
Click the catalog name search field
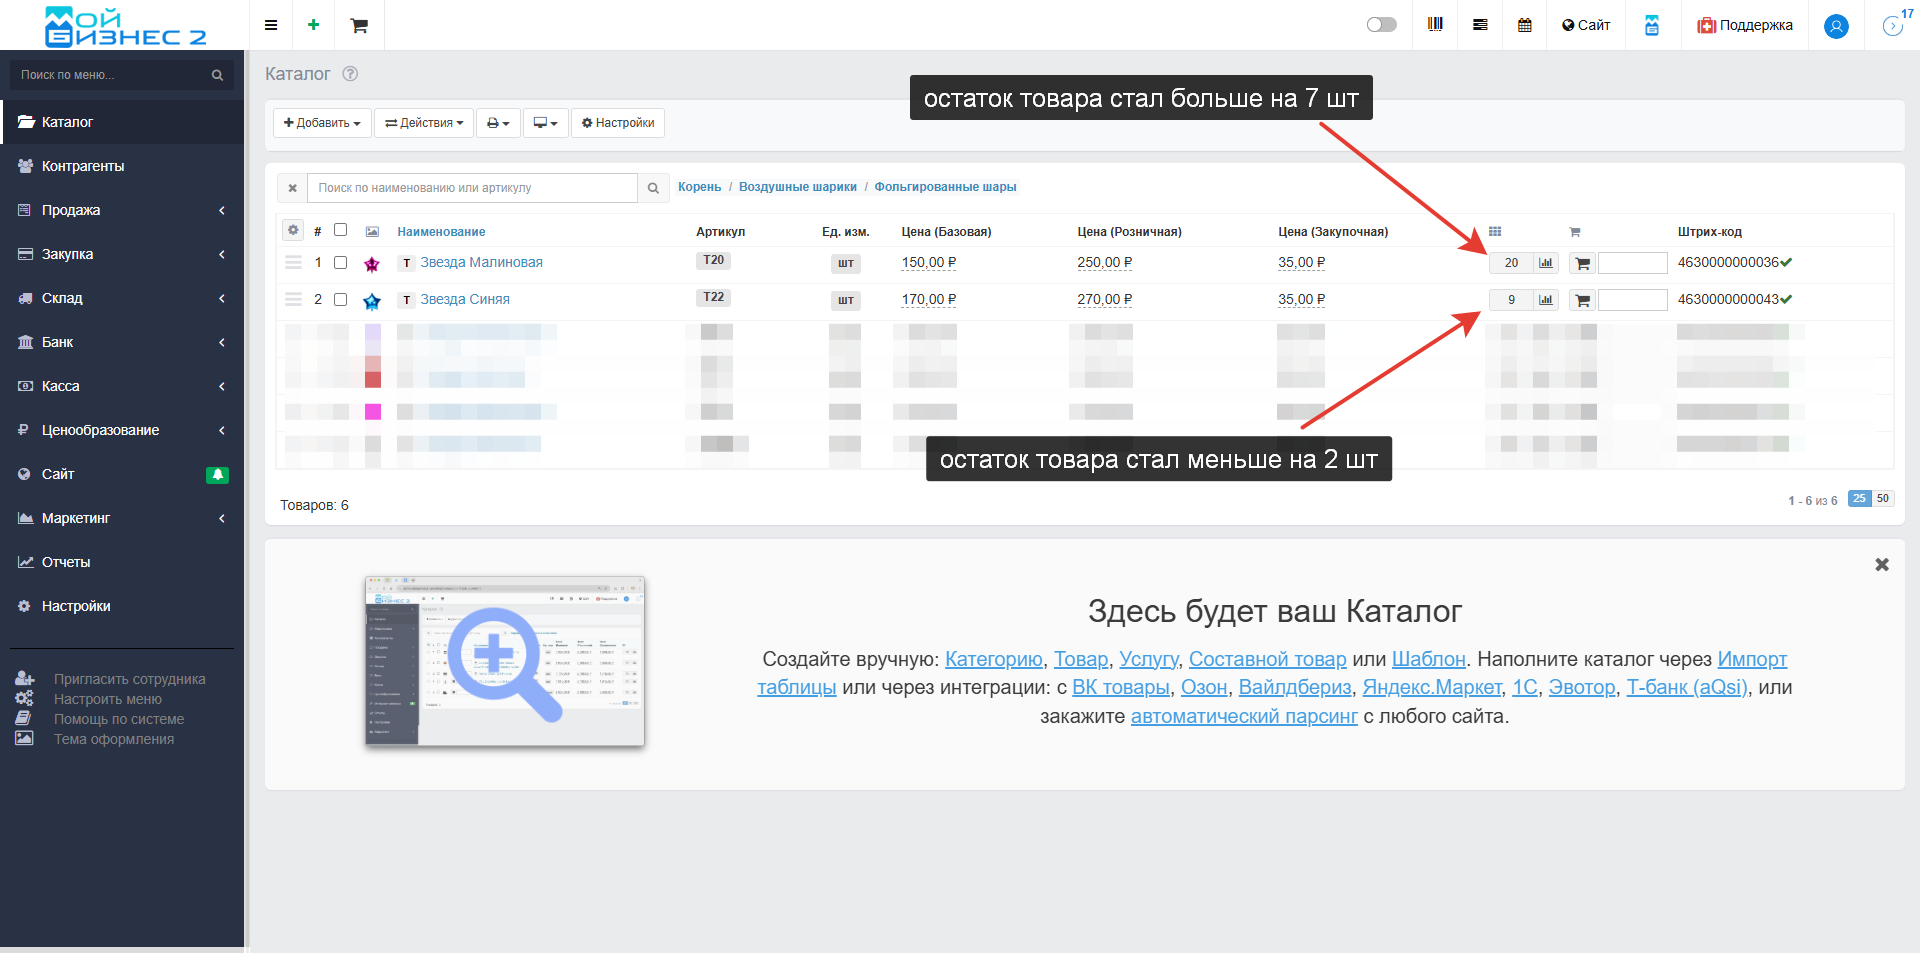coord(473,188)
